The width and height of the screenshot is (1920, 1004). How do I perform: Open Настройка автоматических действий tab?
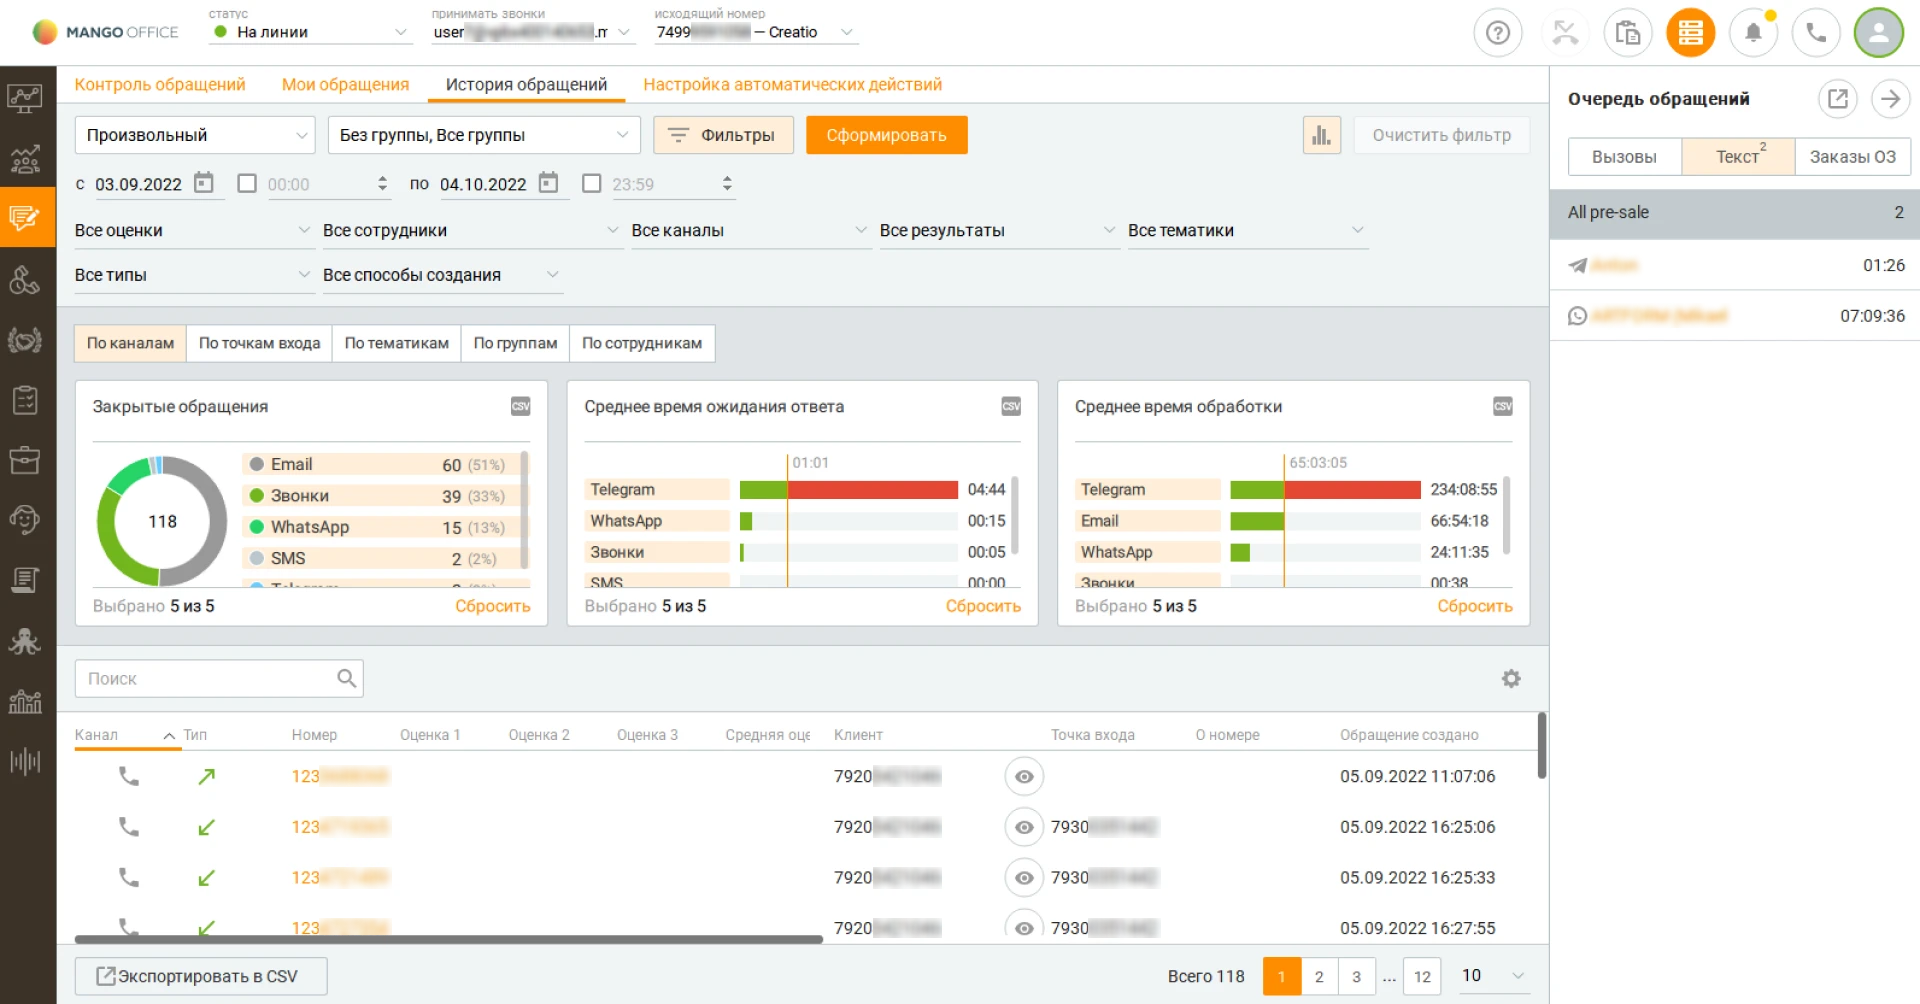tap(792, 85)
